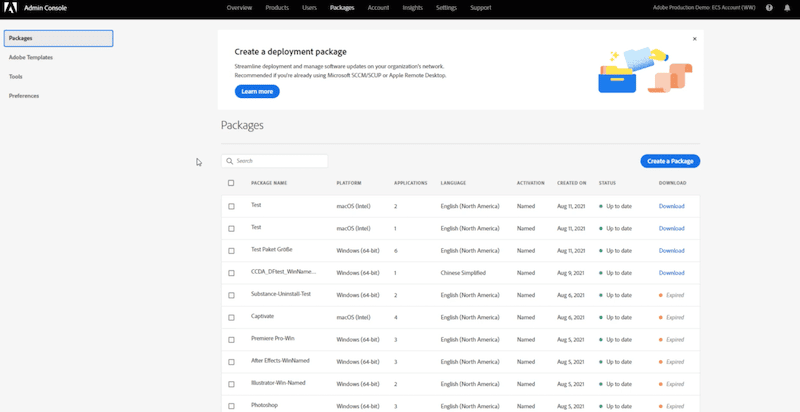
Task: Check the first Test package row
Action: (231, 207)
